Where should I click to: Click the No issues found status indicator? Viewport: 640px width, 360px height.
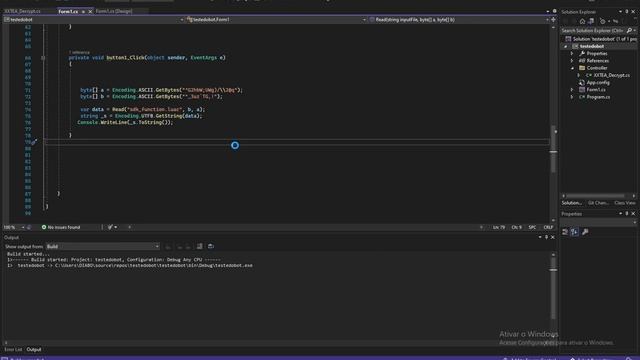61,227
